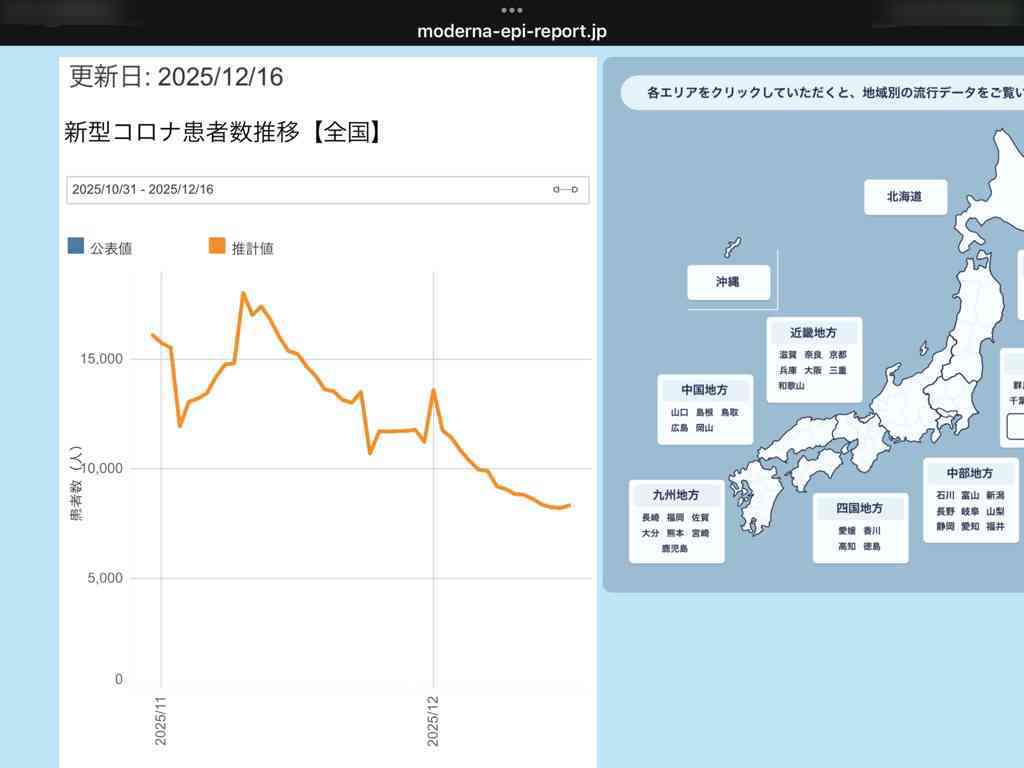Click the 中部地方 region header
The width and height of the screenshot is (1024, 768).
coord(970,473)
